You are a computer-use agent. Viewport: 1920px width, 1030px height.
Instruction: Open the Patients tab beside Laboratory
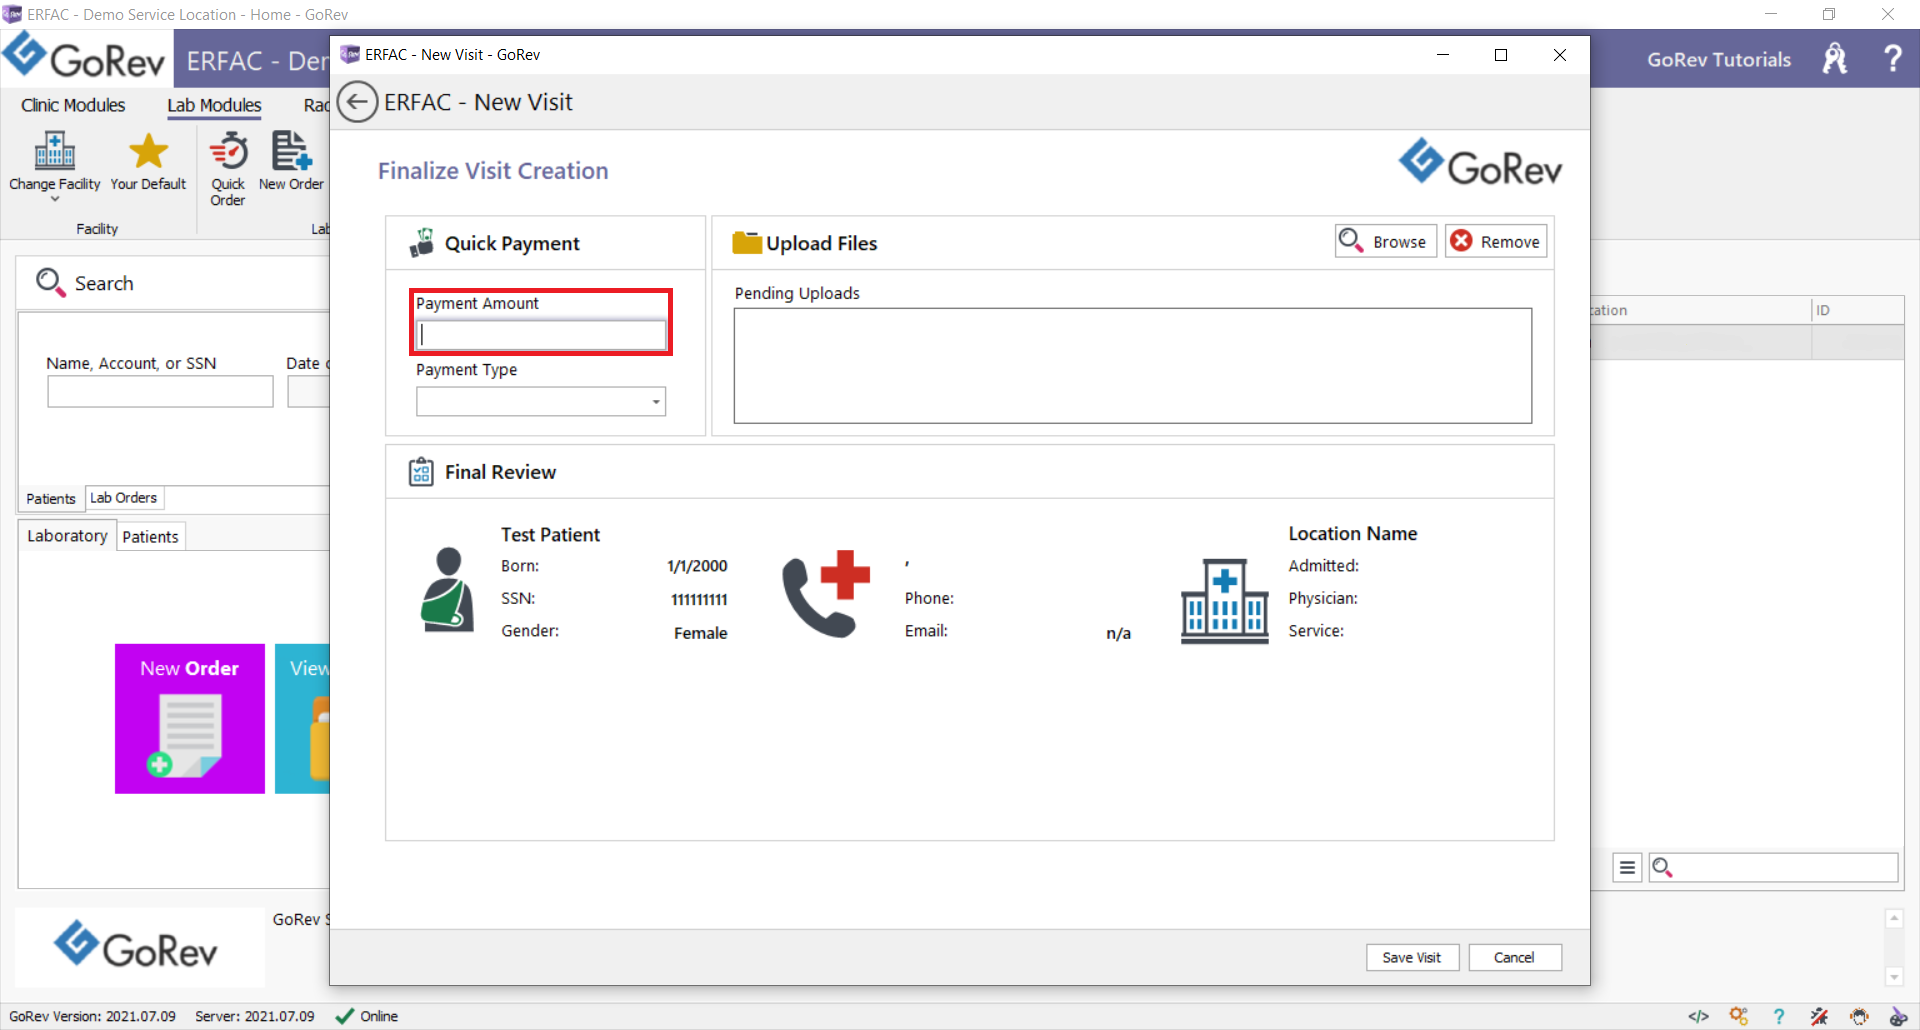coord(150,537)
